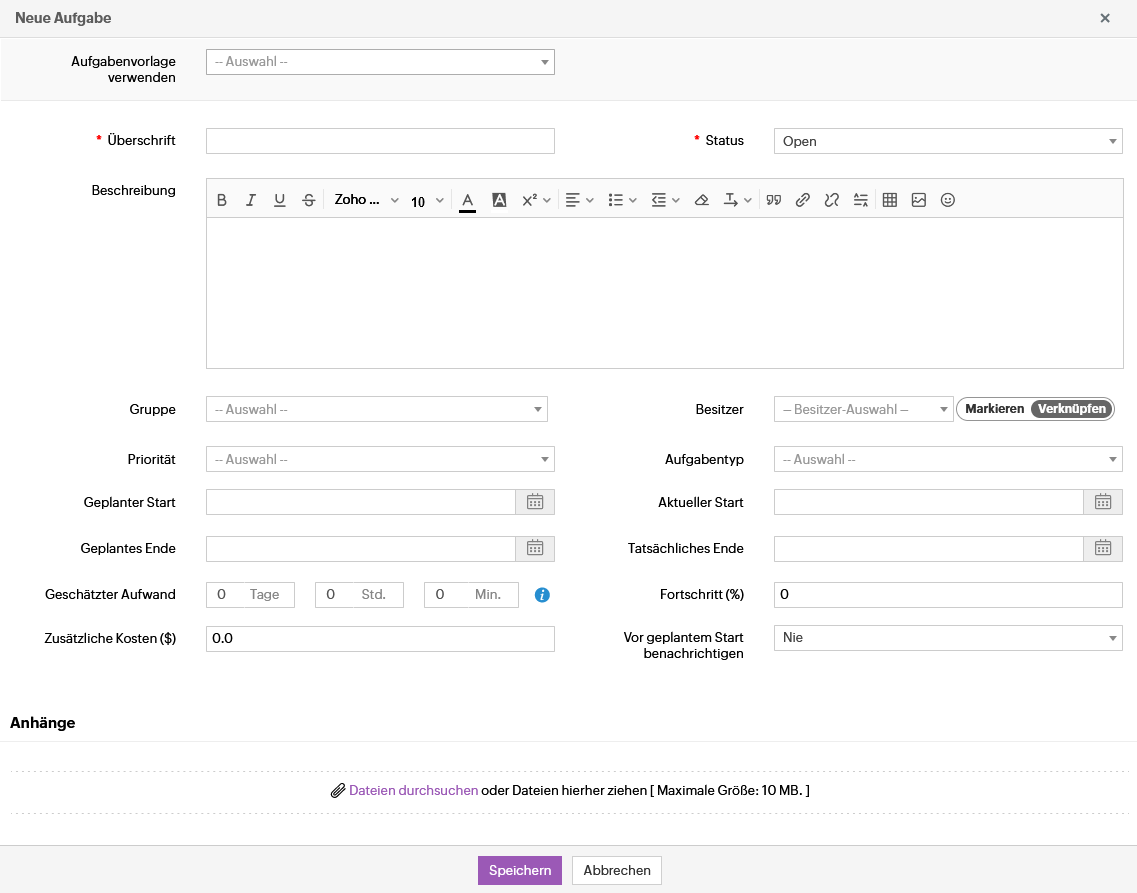The height and width of the screenshot is (893, 1137).
Task: Open superscript/subscript options
Action: point(536,200)
